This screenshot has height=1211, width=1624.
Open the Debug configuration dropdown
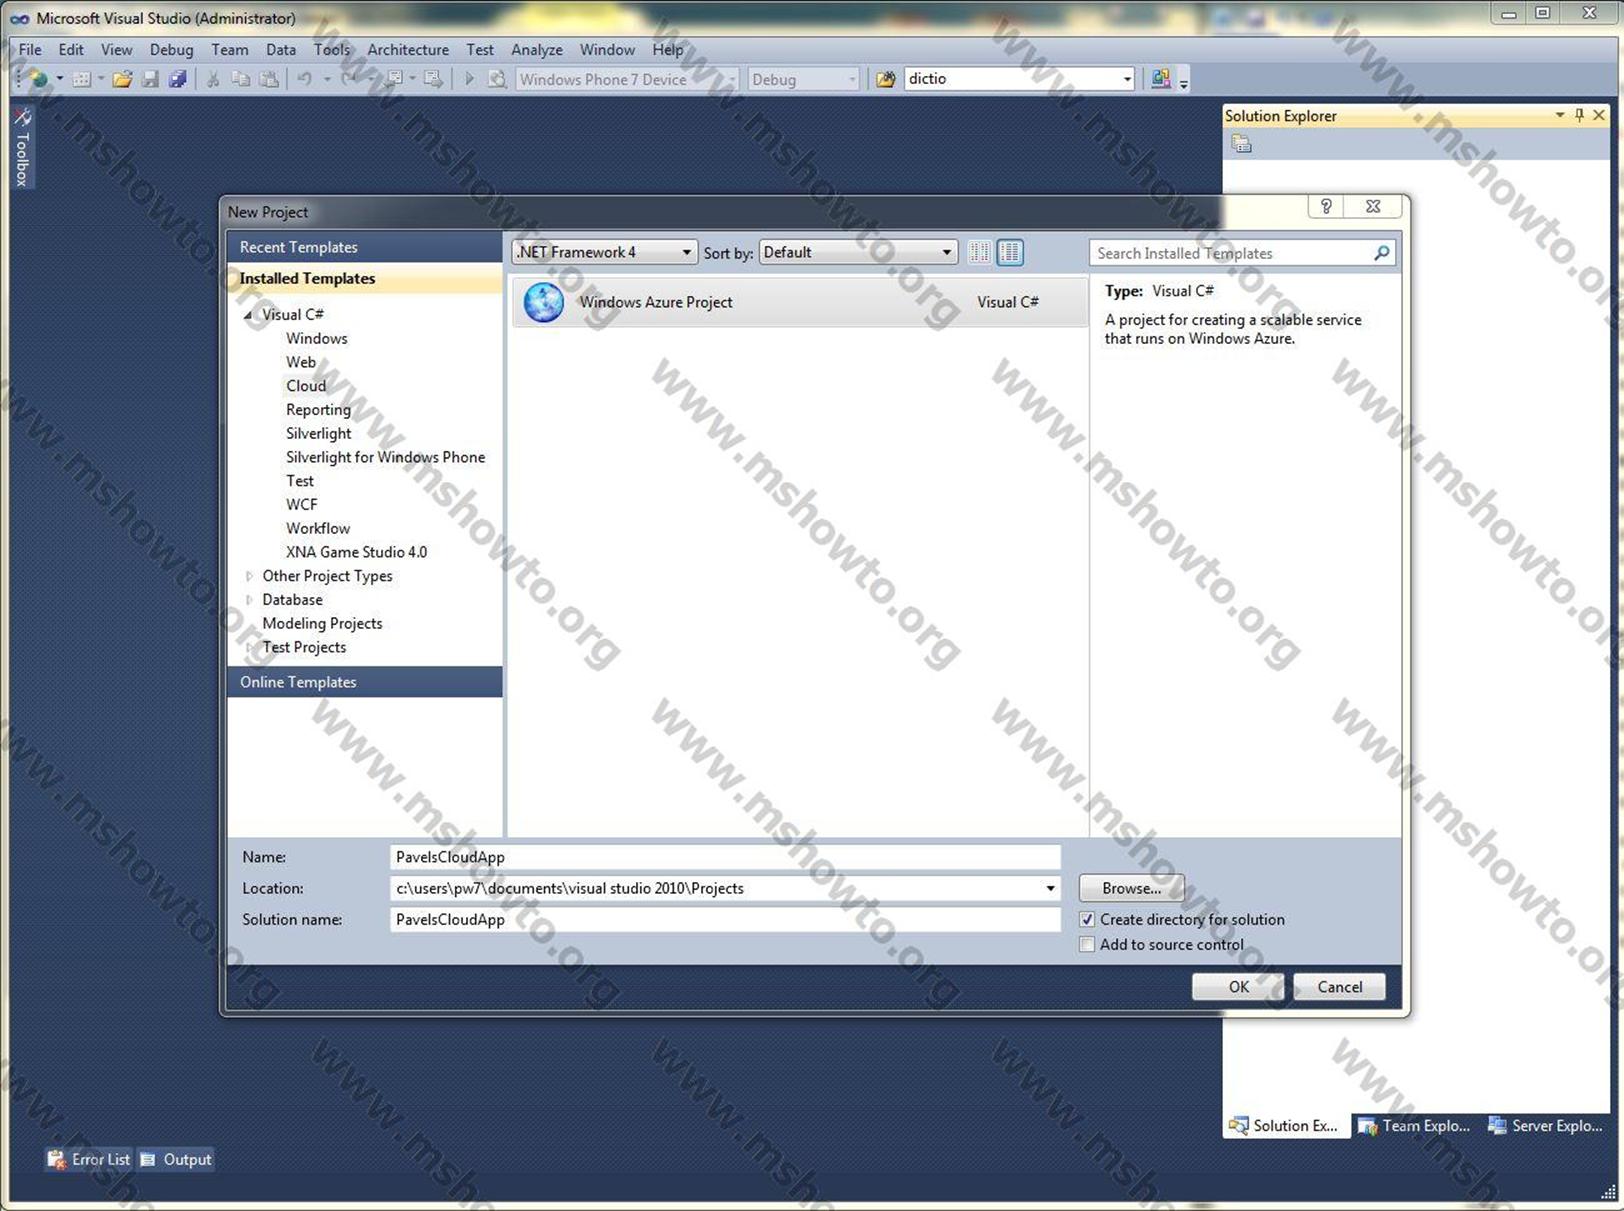click(804, 79)
